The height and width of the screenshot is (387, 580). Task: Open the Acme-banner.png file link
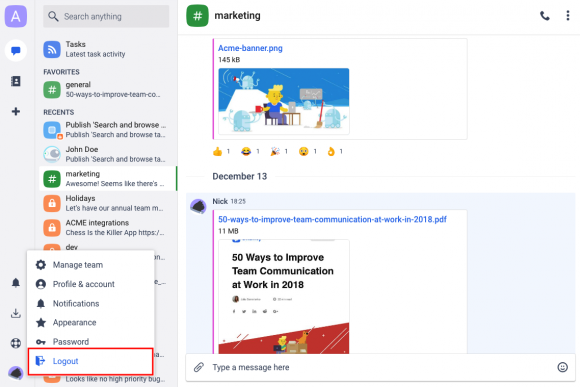(x=250, y=48)
